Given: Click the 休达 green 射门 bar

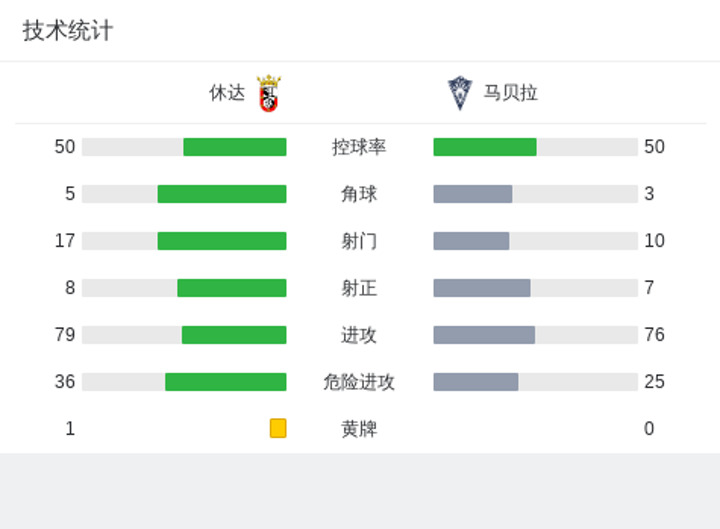Looking at the screenshot, I should 222,241.
